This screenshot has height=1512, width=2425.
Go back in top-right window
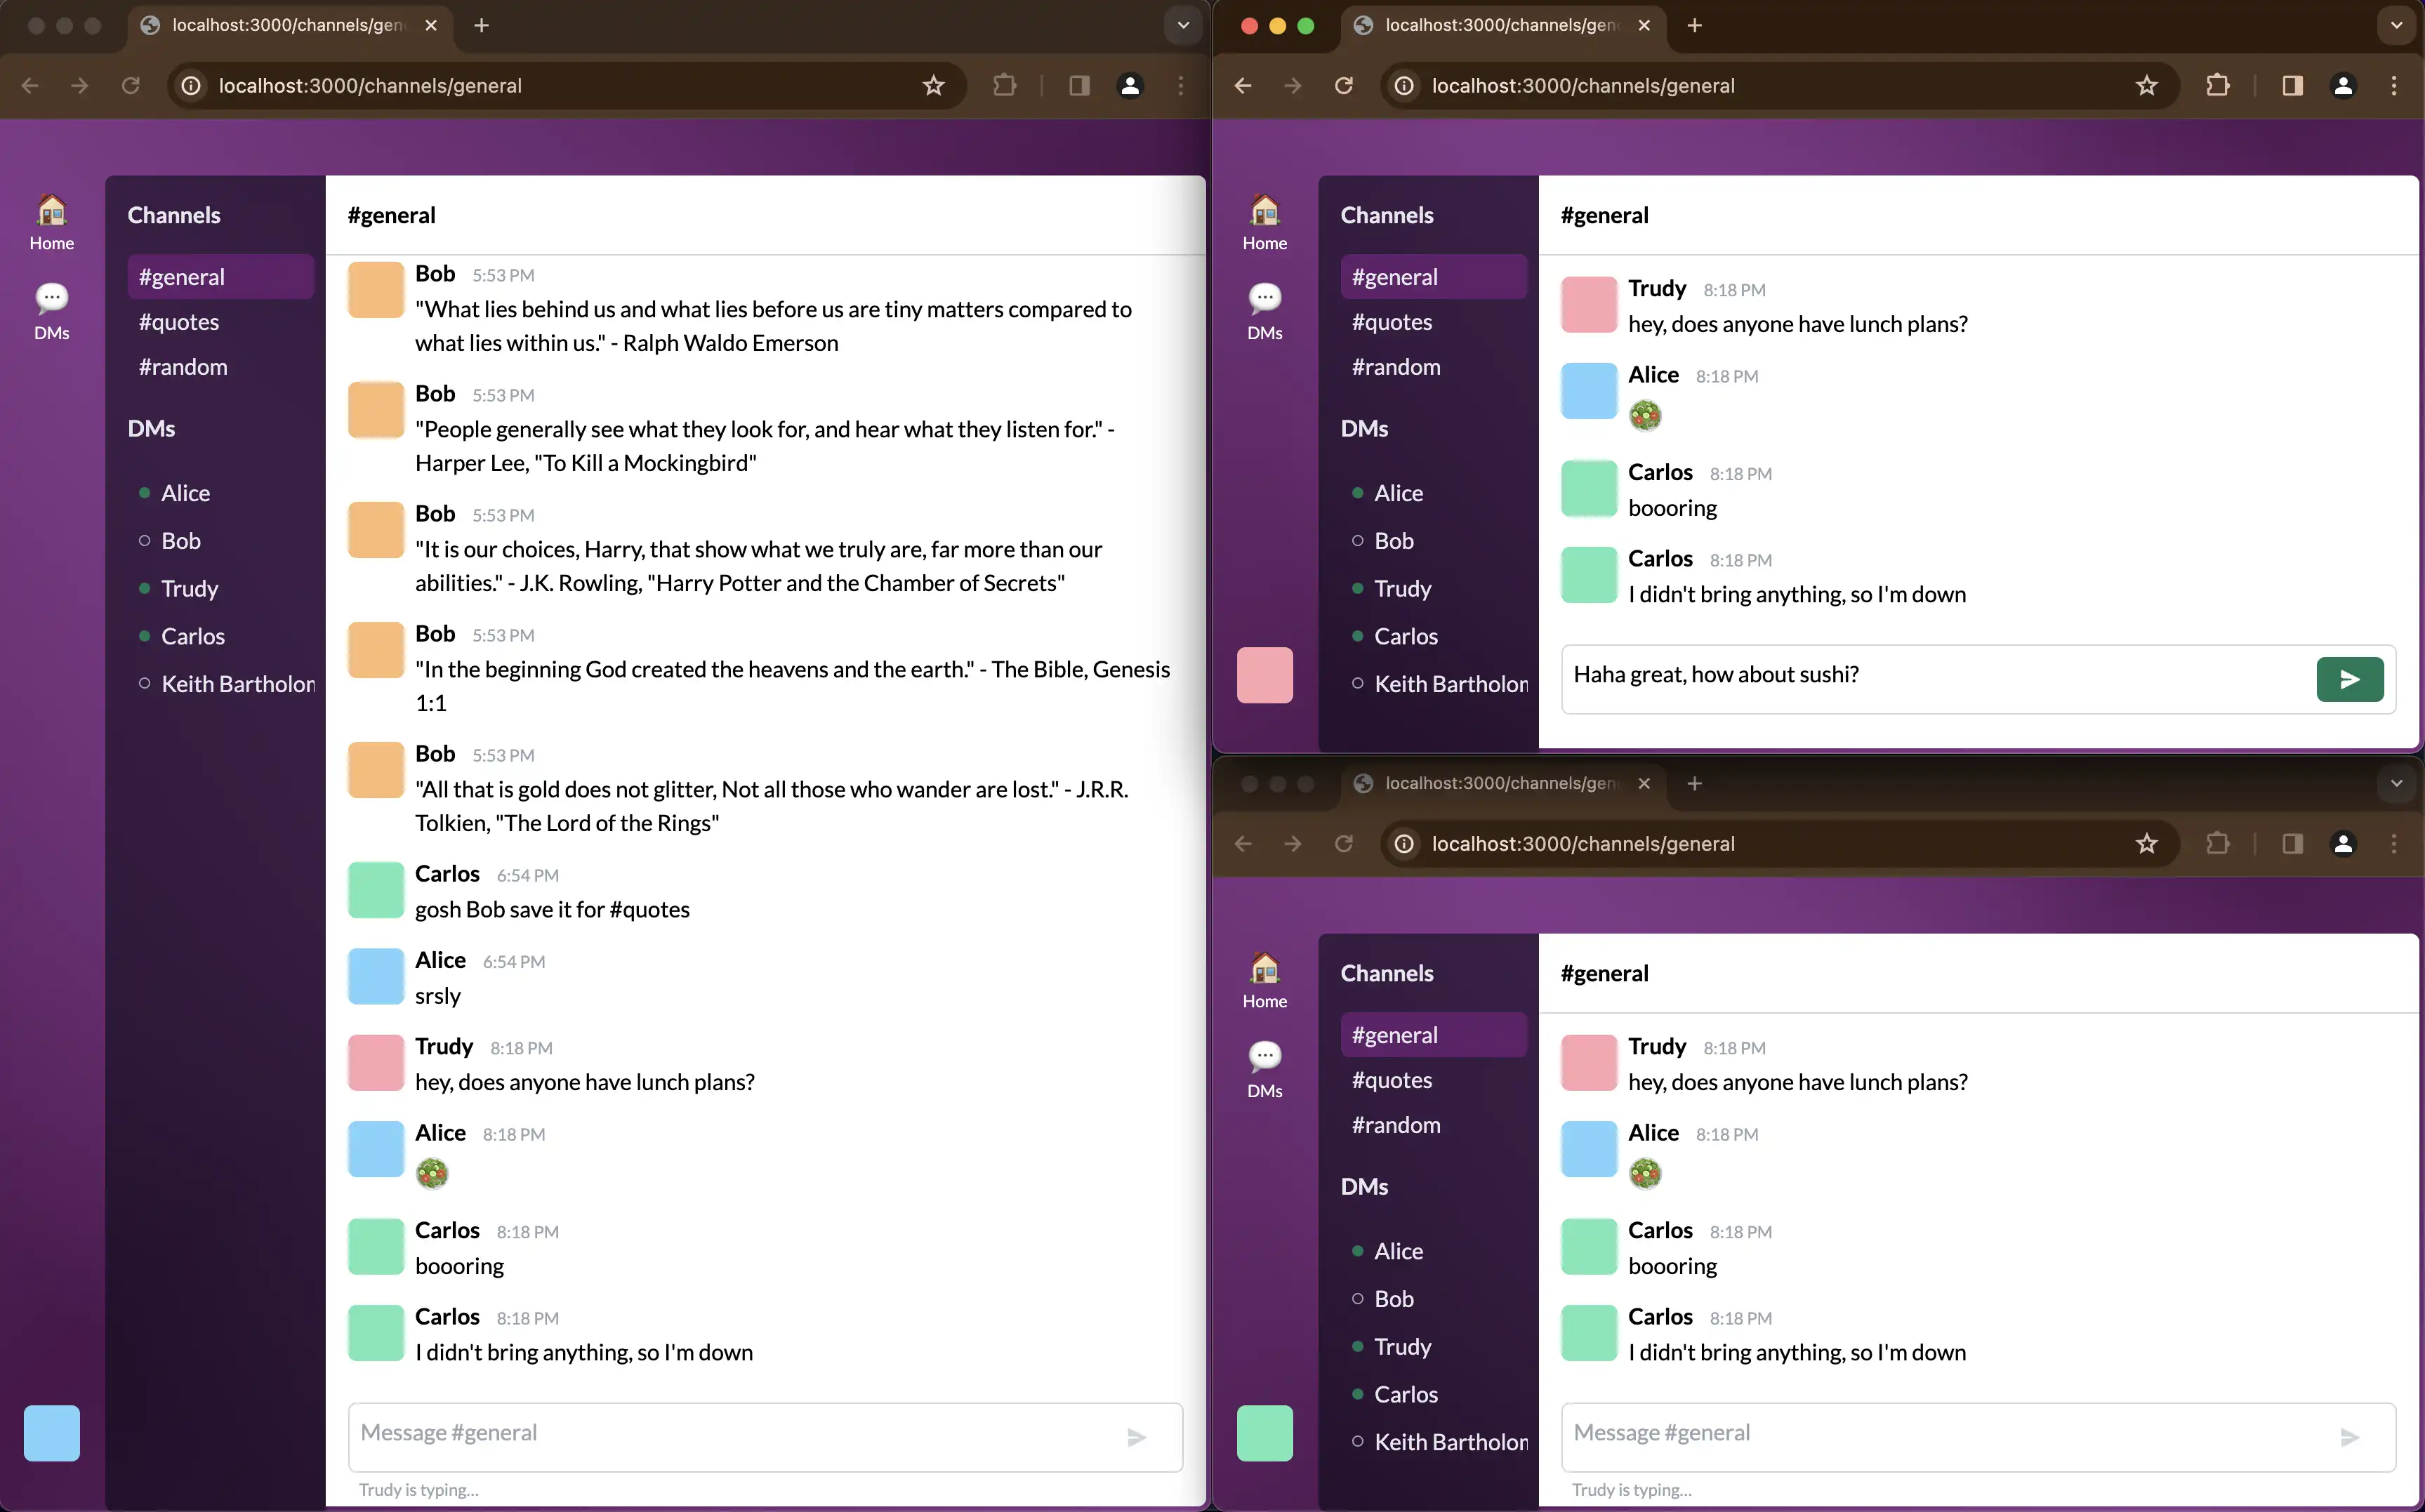pyautogui.click(x=1242, y=85)
